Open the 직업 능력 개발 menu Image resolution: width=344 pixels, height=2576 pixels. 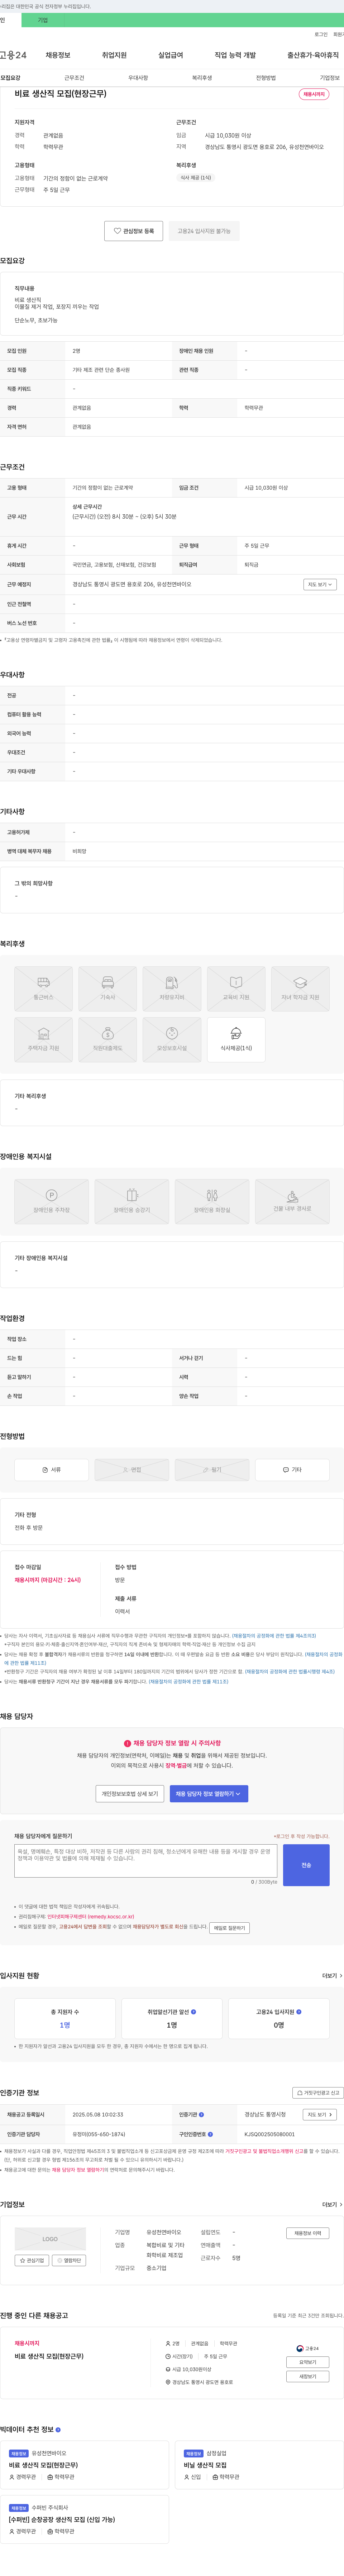pos(235,55)
